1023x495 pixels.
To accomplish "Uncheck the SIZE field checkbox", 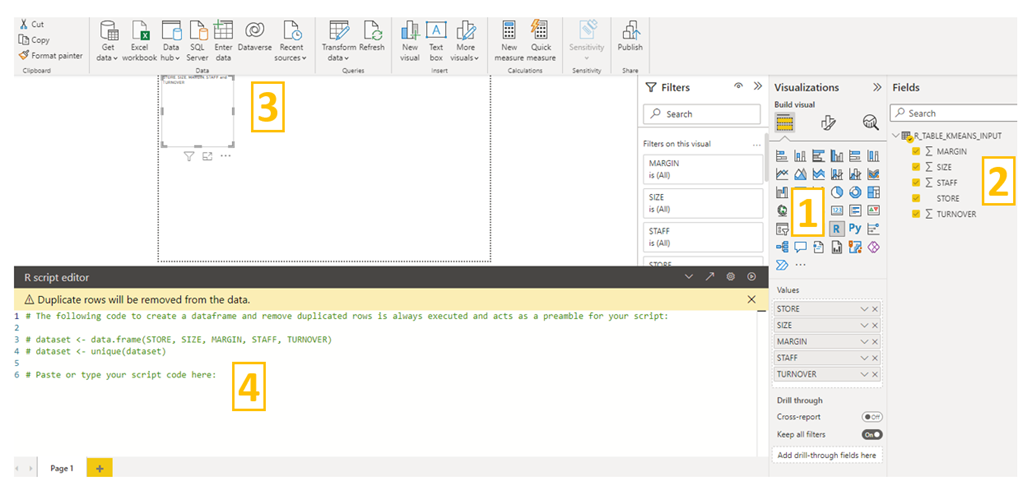I will (916, 167).
